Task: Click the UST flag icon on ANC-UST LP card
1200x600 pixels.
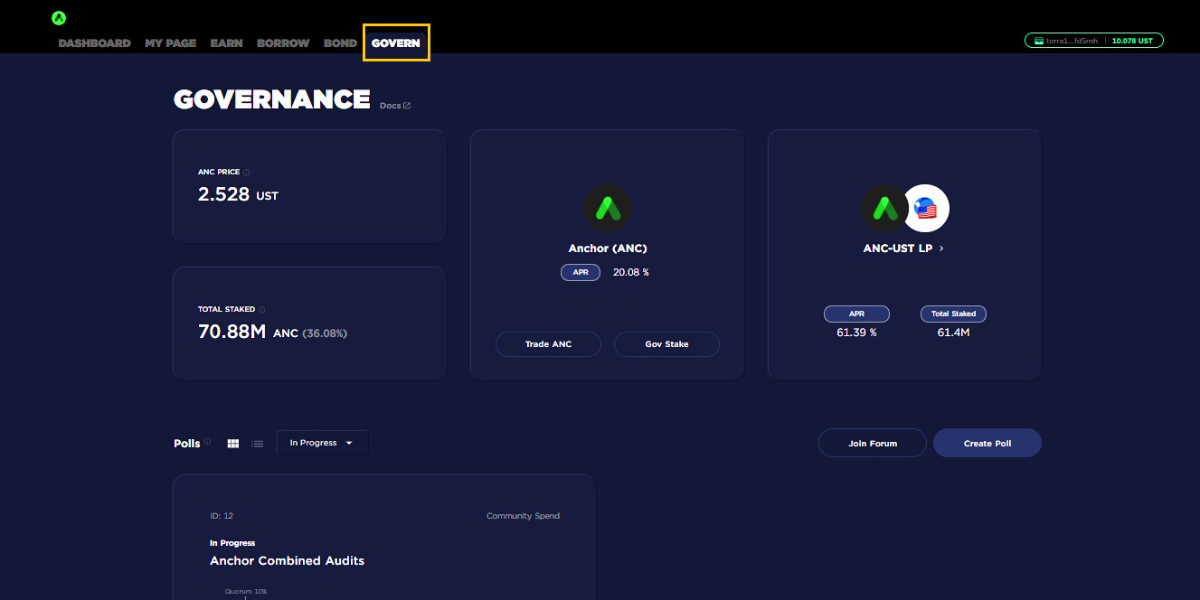Action: coord(926,209)
